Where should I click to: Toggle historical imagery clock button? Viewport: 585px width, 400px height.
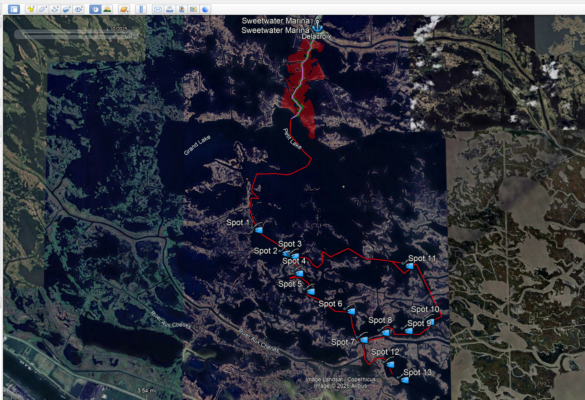(95, 9)
